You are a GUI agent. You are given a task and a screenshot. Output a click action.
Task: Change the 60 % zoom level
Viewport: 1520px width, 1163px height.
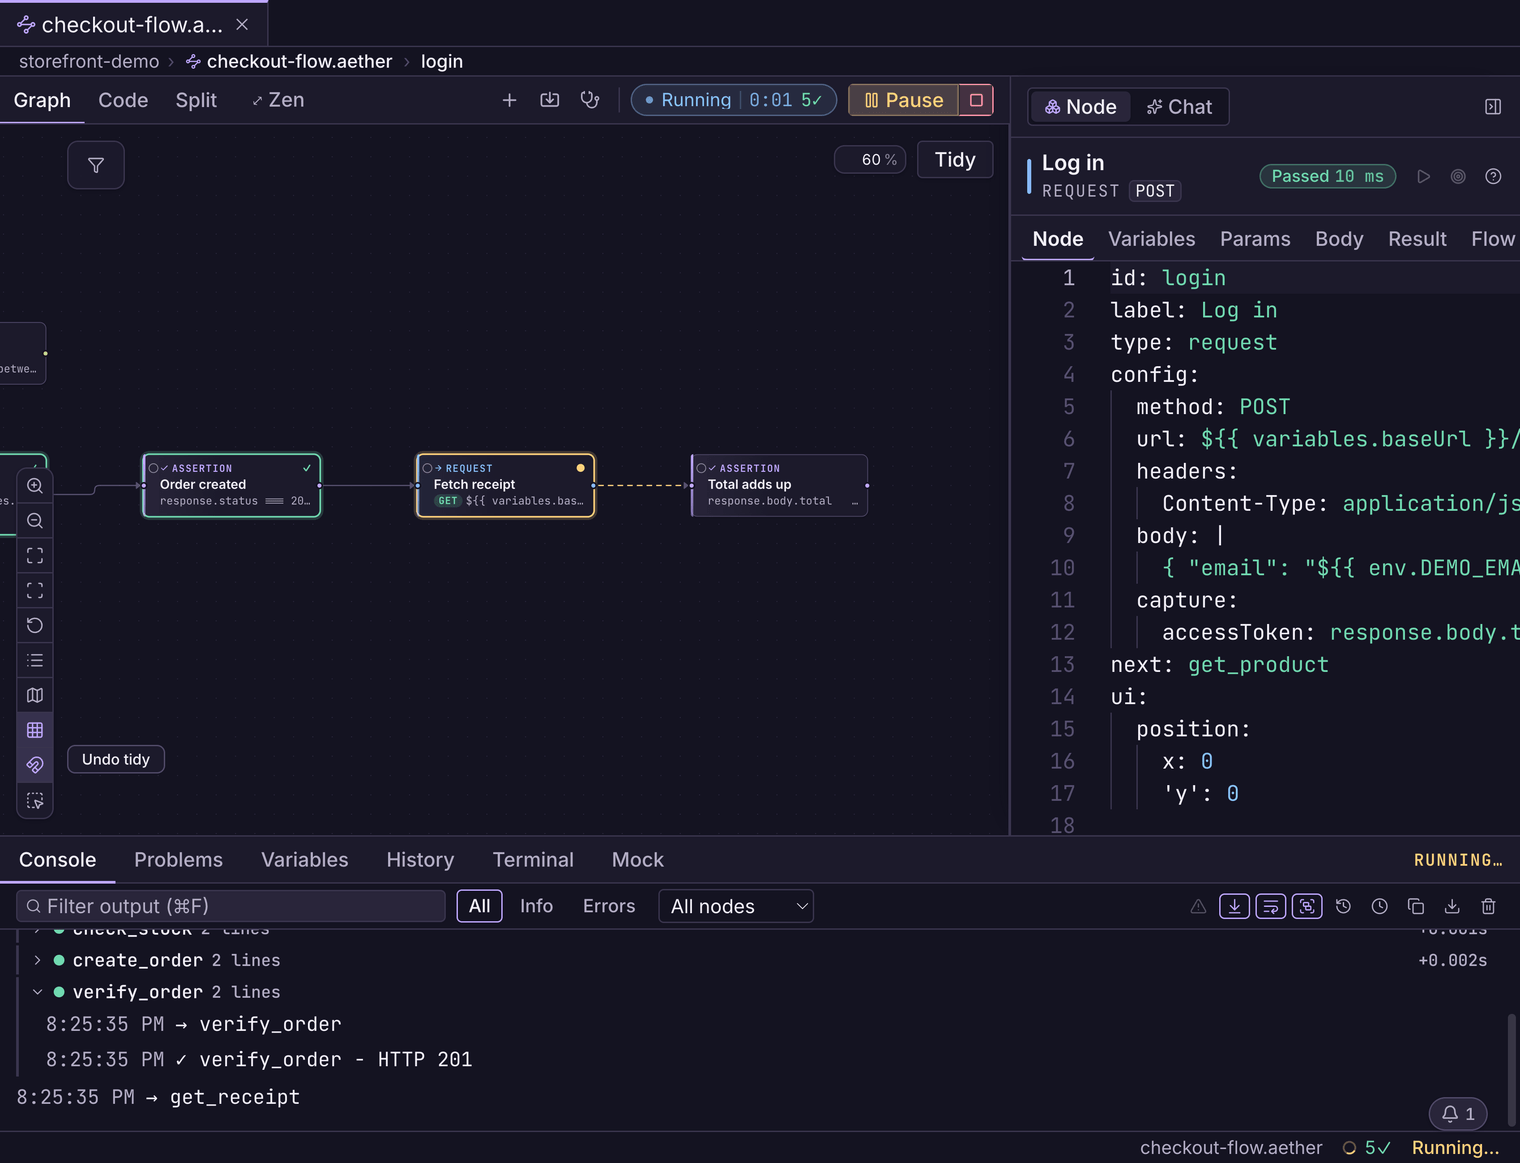871,160
